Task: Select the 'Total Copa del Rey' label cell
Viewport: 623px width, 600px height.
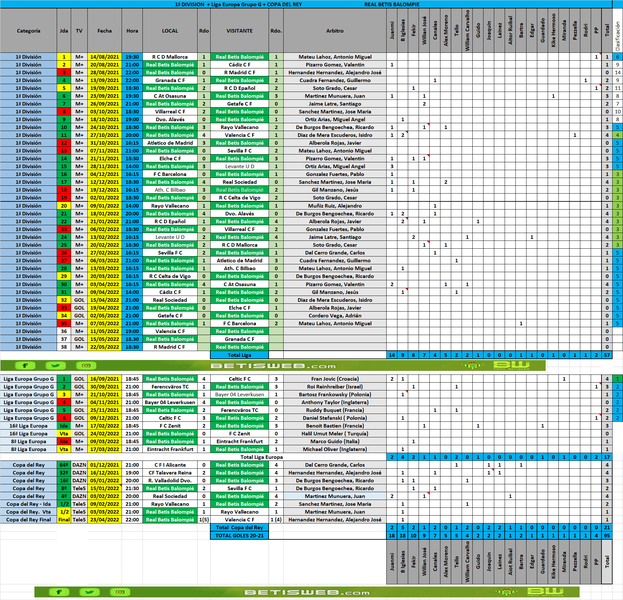Action: click(x=240, y=528)
